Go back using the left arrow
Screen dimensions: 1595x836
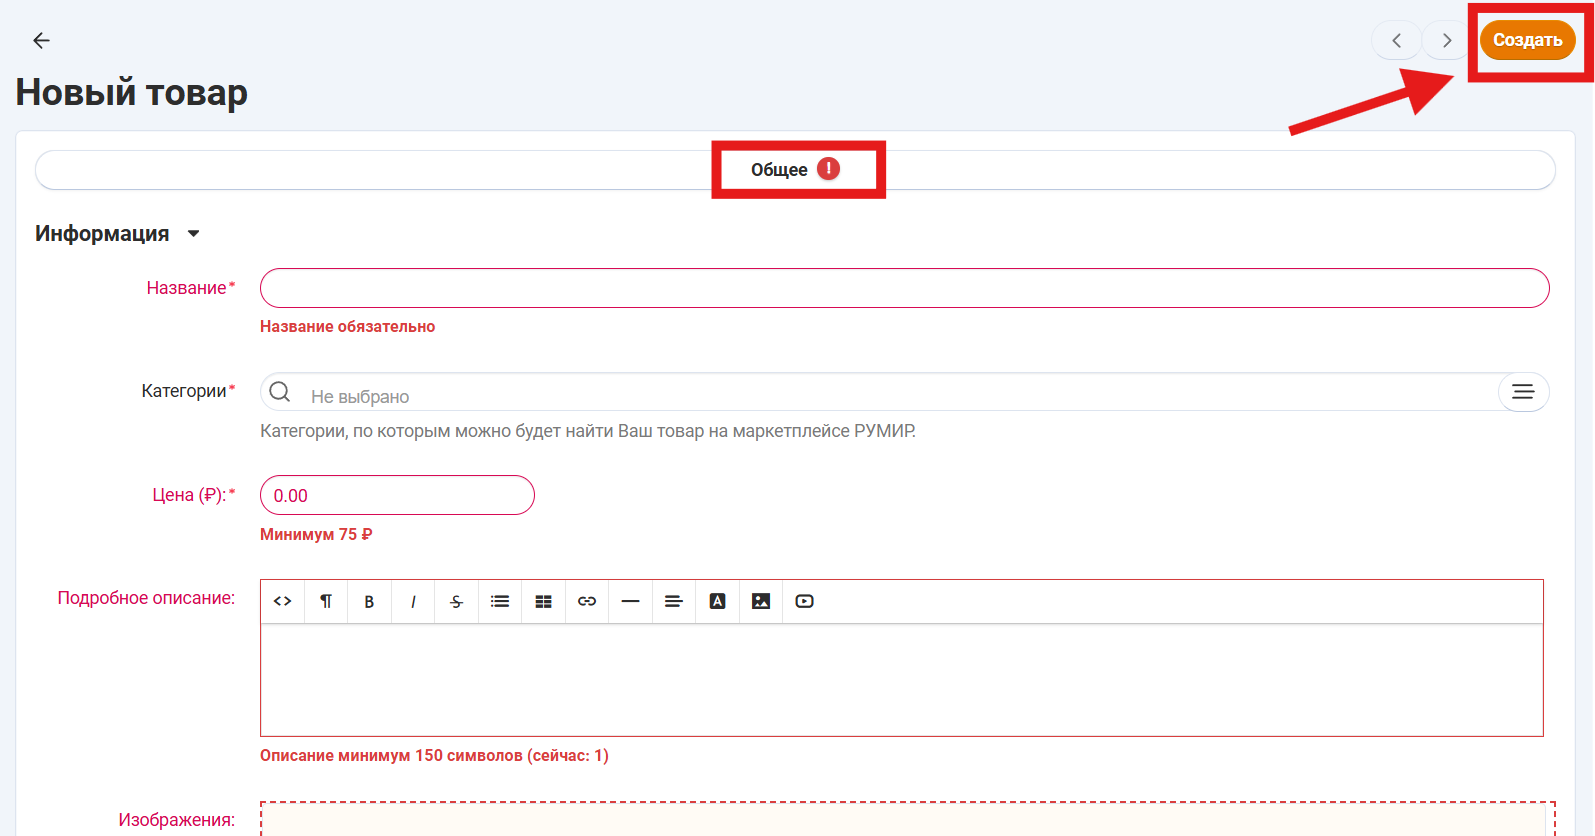click(x=41, y=40)
